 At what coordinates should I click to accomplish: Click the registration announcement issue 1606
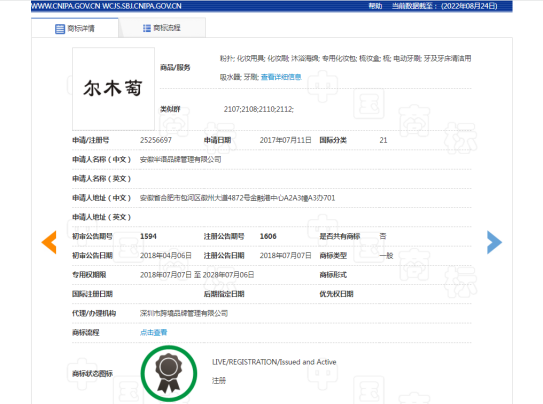[x=268, y=236]
